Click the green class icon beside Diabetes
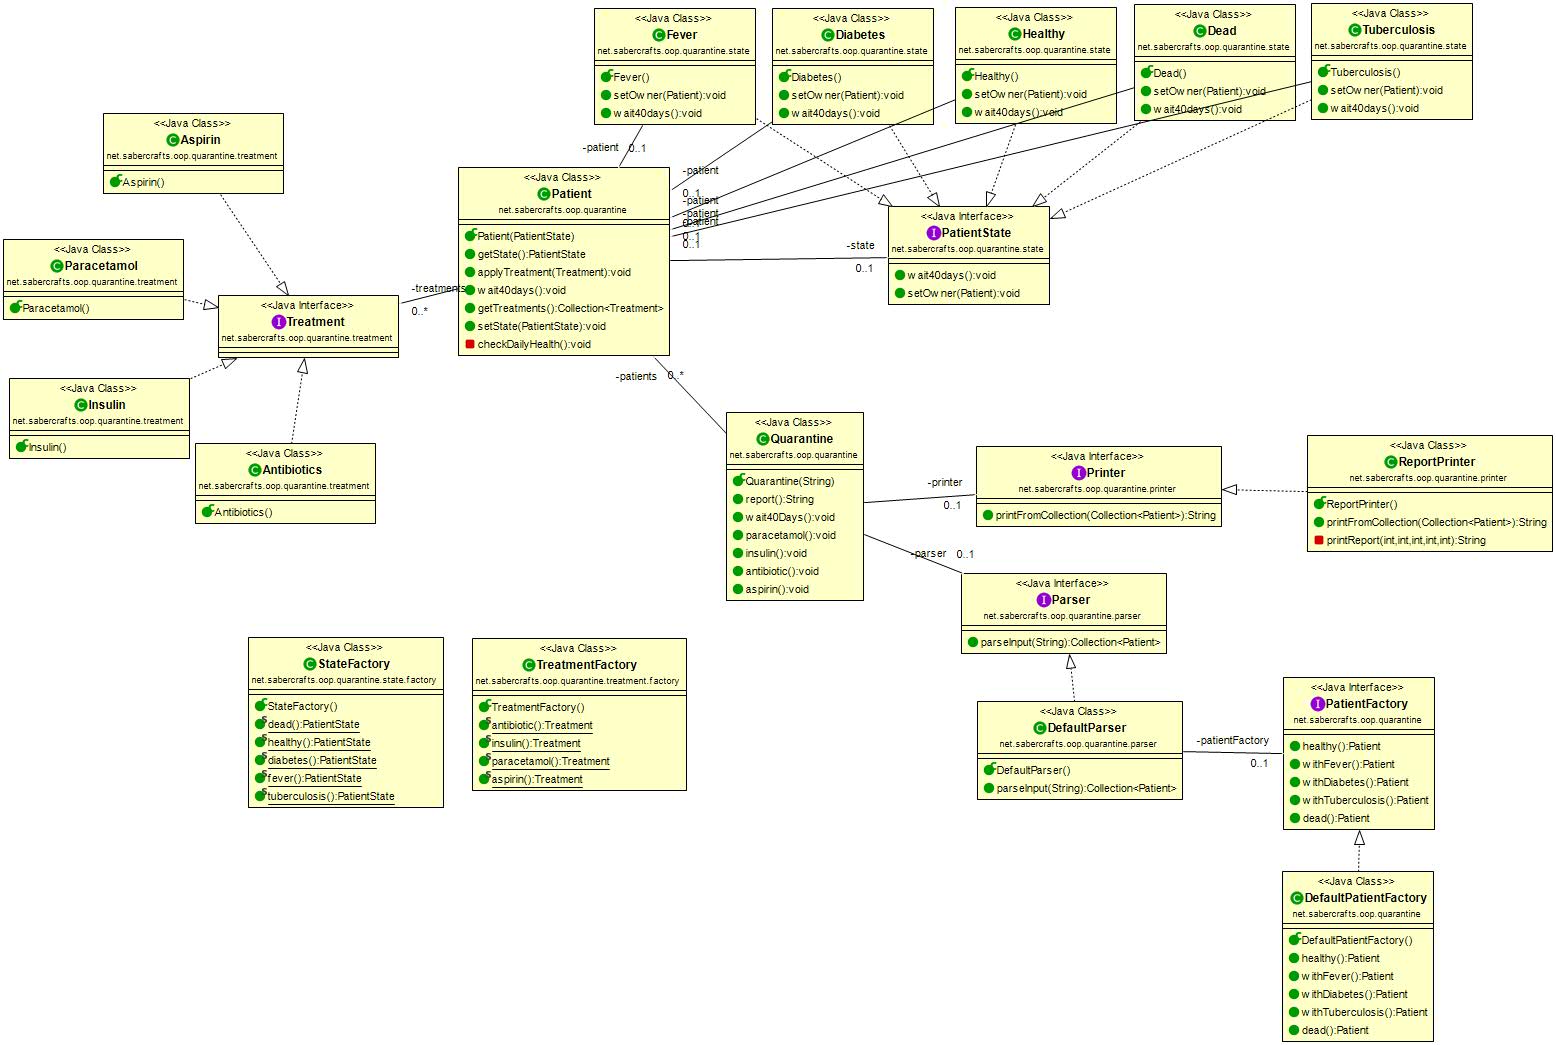The width and height of the screenshot is (1556, 1045). pyautogui.click(x=827, y=35)
